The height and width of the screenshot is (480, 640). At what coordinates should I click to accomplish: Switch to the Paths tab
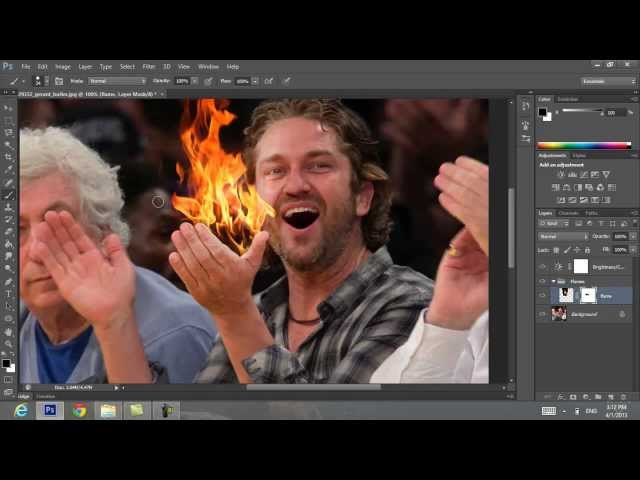(x=591, y=213)
